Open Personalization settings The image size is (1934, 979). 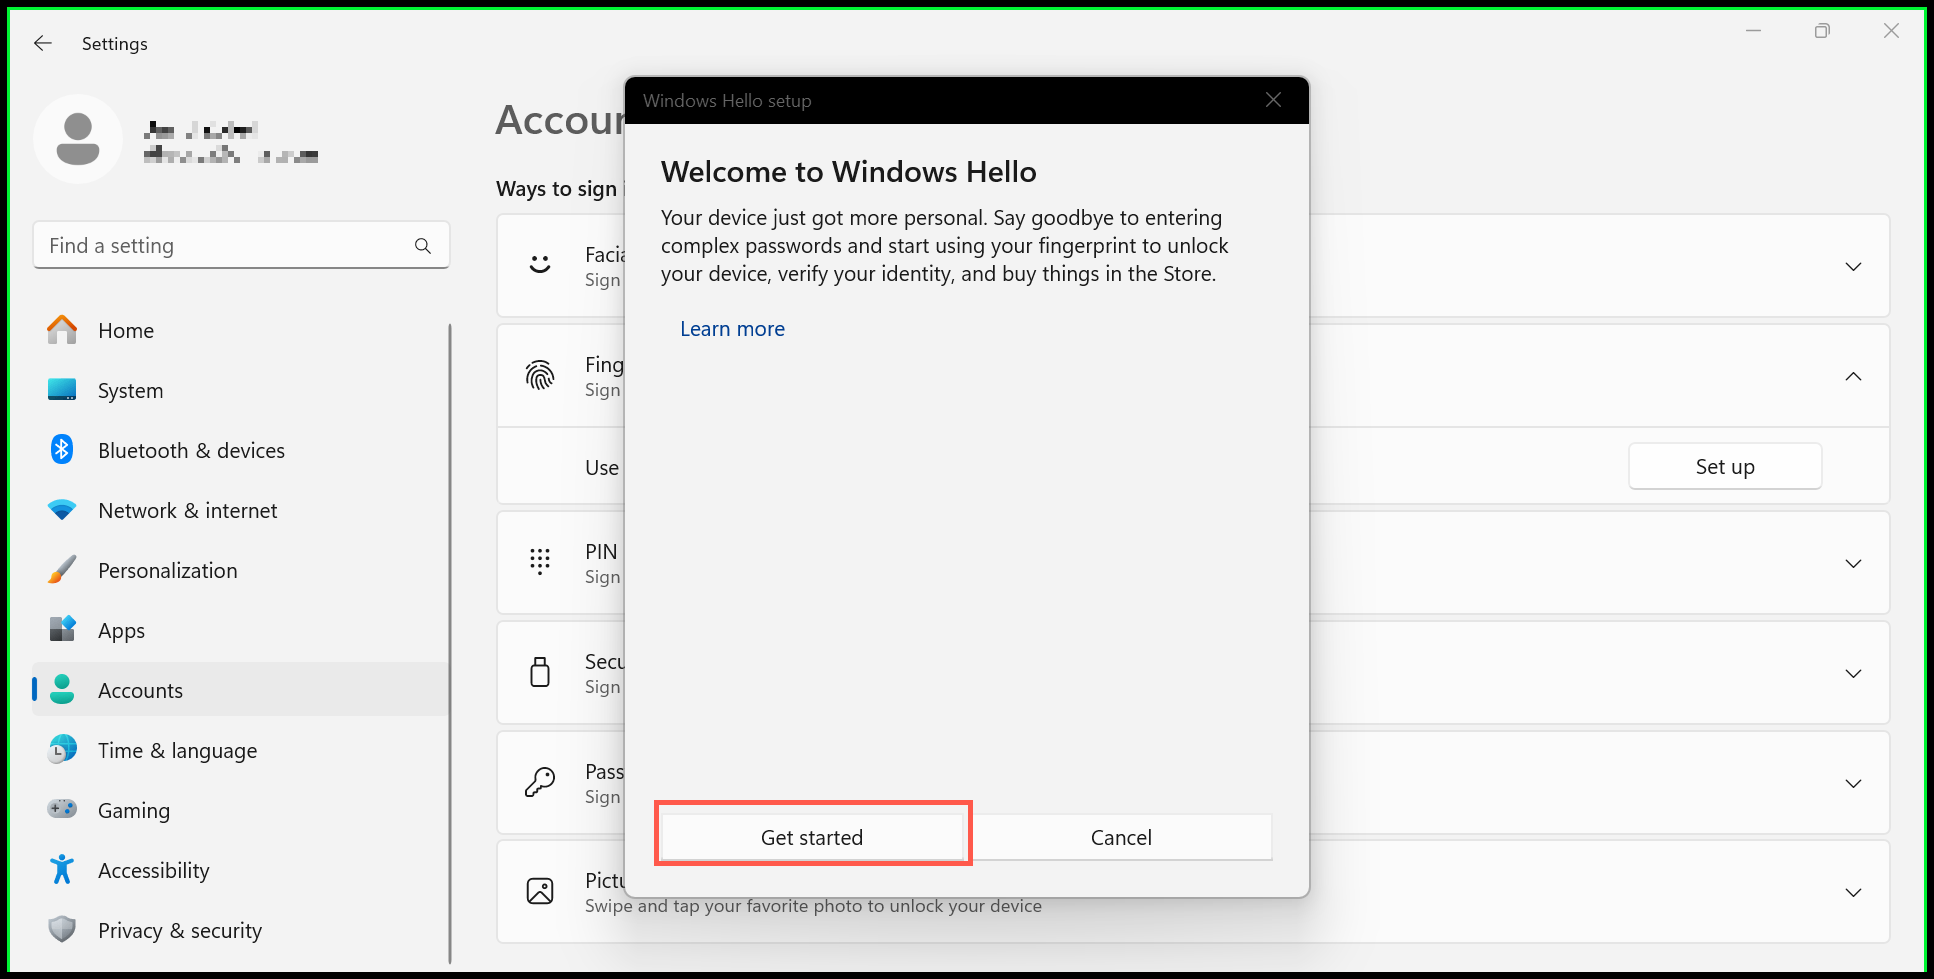(x=240, y=570)
